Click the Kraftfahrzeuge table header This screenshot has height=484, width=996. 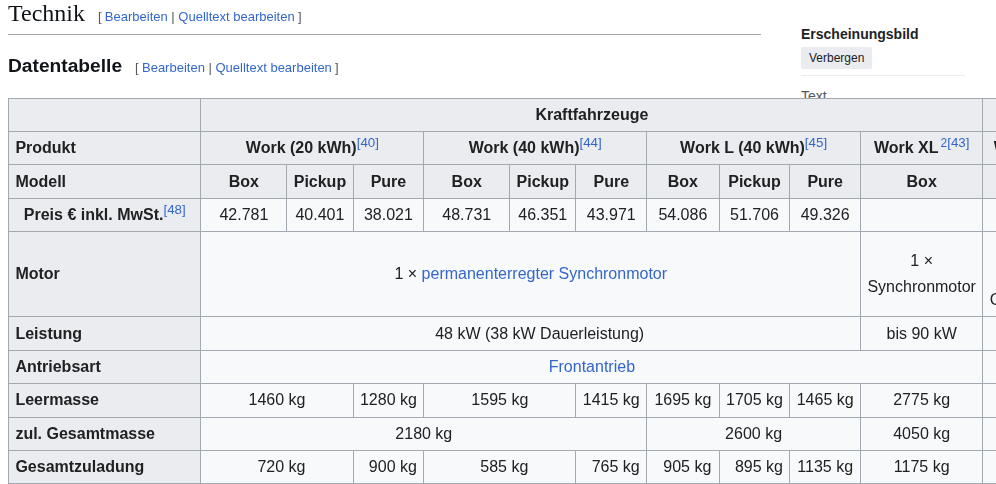coord(591,115)
